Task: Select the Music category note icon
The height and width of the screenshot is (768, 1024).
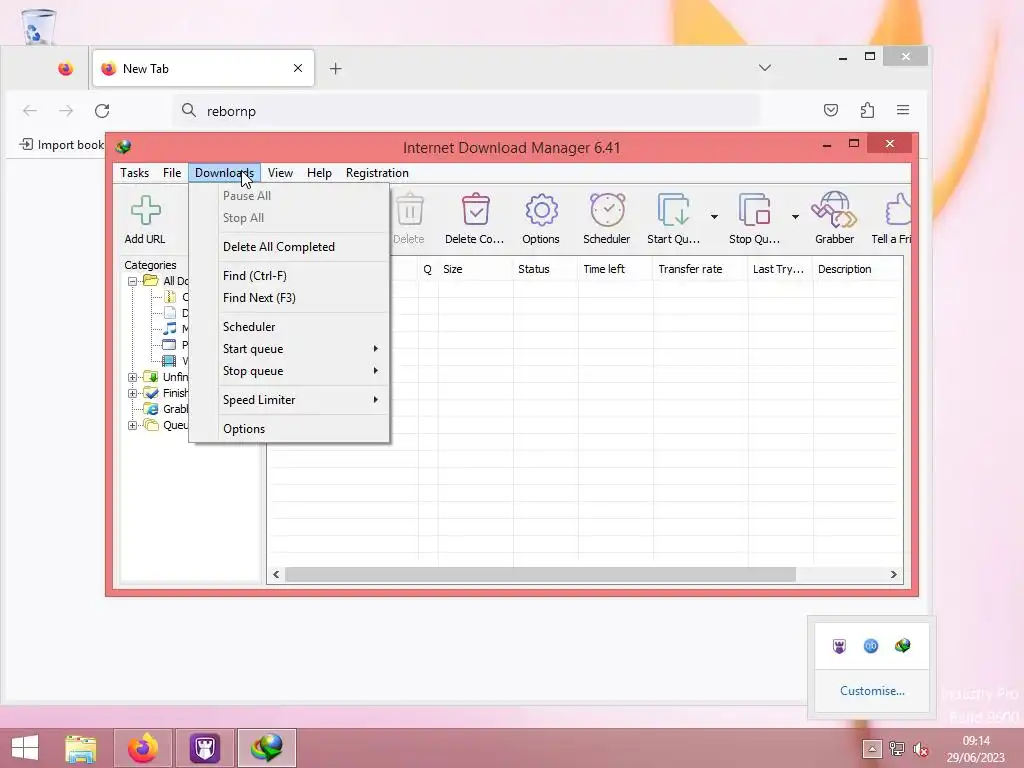Action: [x=170, y=328]
